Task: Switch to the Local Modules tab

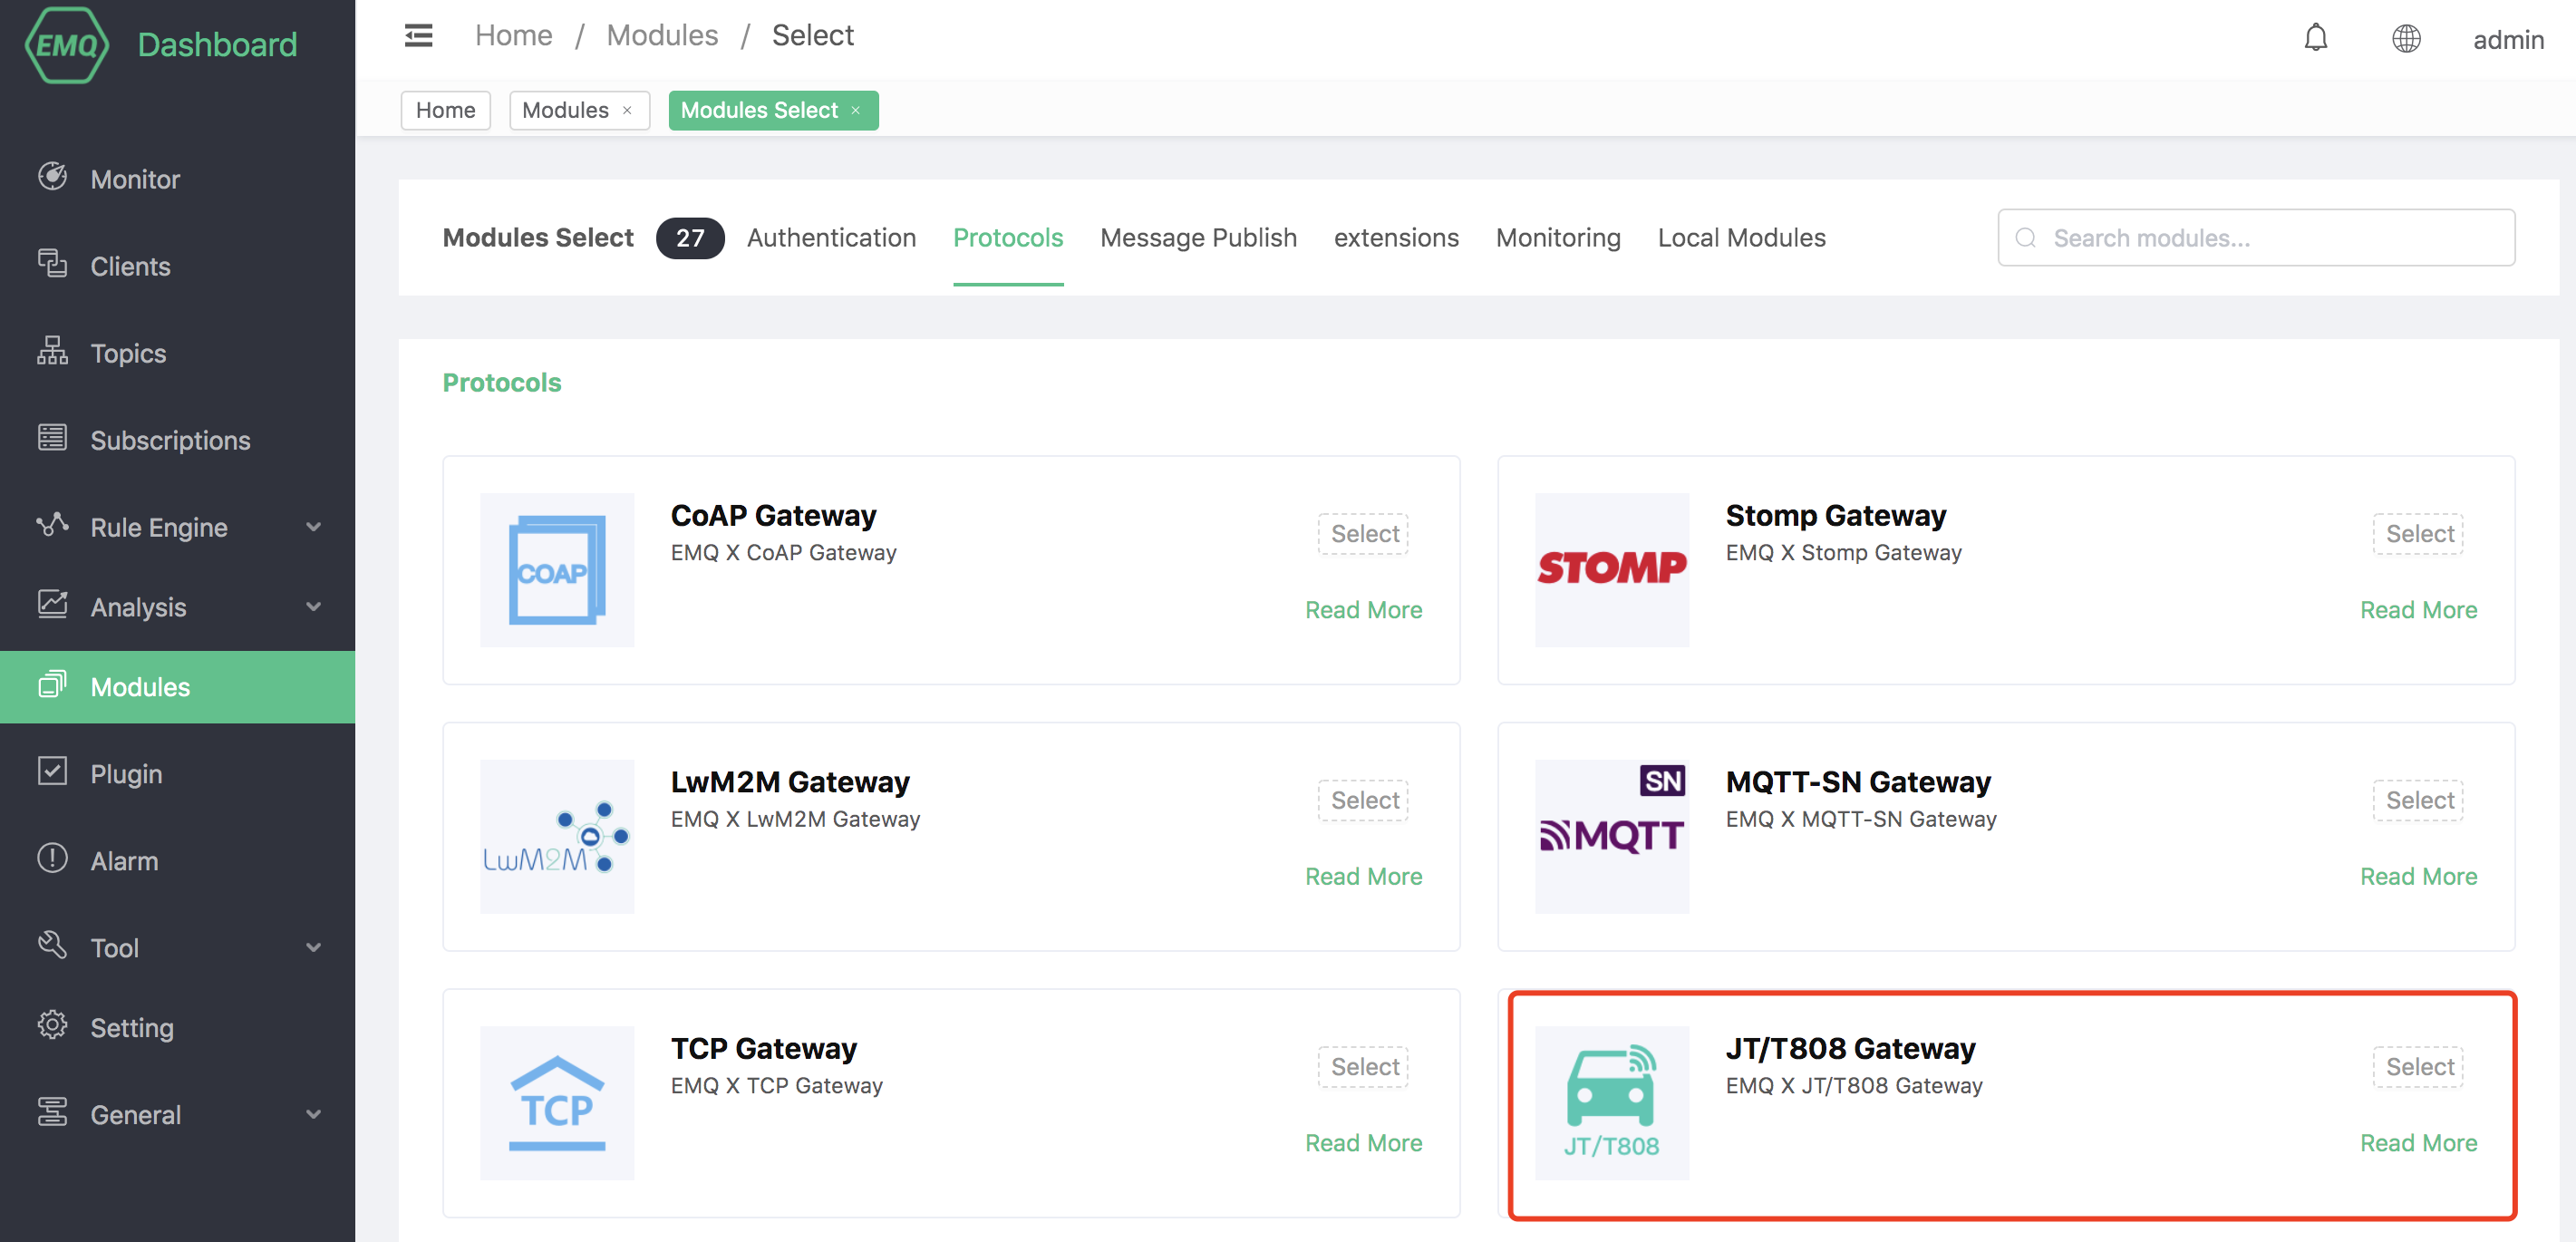Action: pyautogui.click(x=1741, y=238)
